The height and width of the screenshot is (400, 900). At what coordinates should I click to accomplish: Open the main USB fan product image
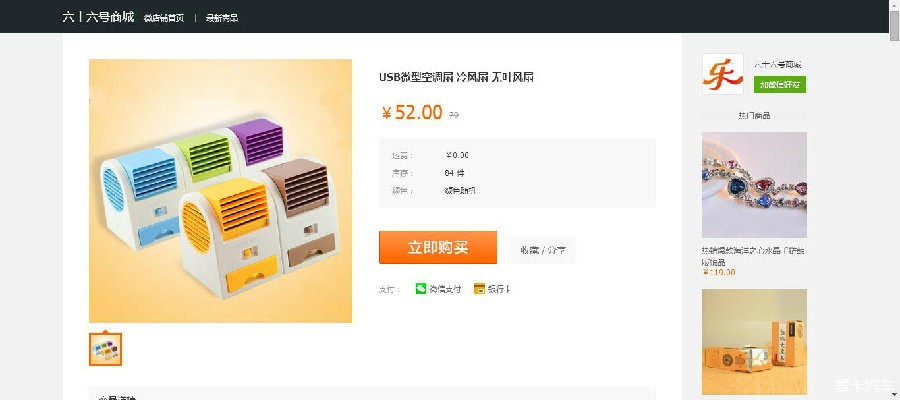[x=220, y=191]
